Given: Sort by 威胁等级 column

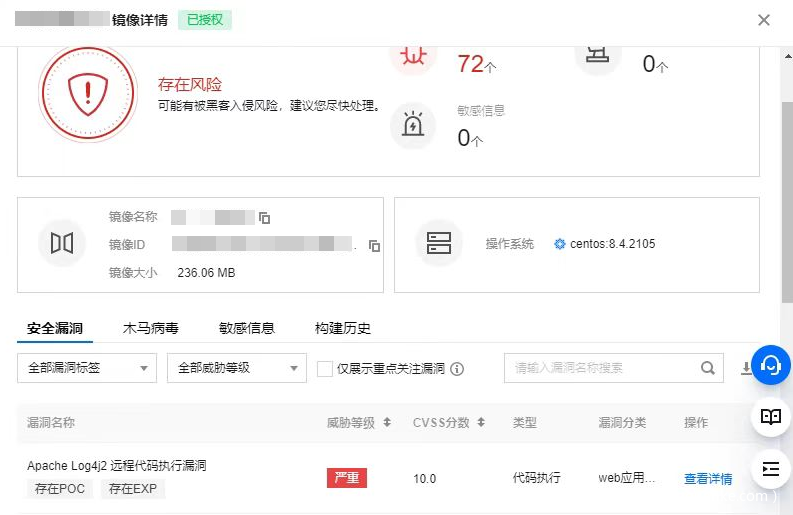Looking at the screenshot, I should point(387,423).
